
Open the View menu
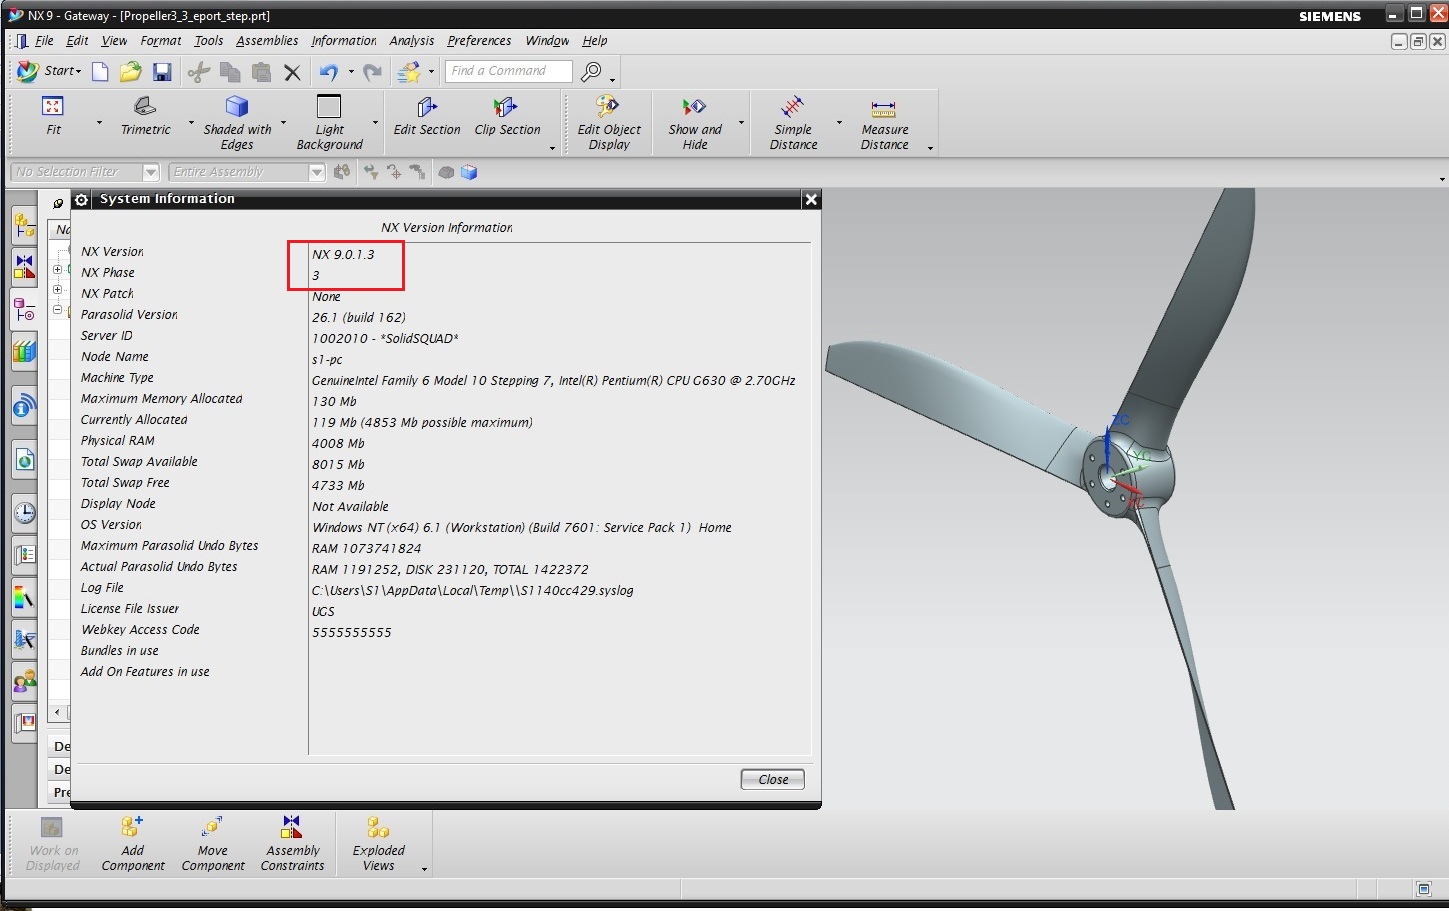[114, 41]
